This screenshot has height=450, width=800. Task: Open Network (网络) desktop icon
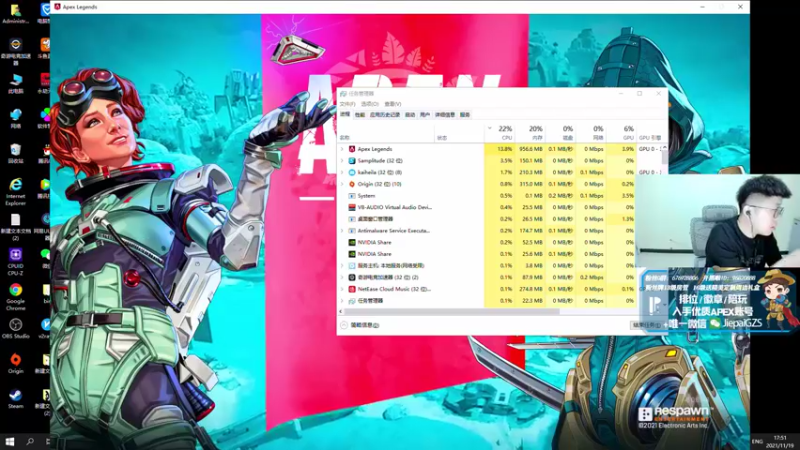(15, 118)
